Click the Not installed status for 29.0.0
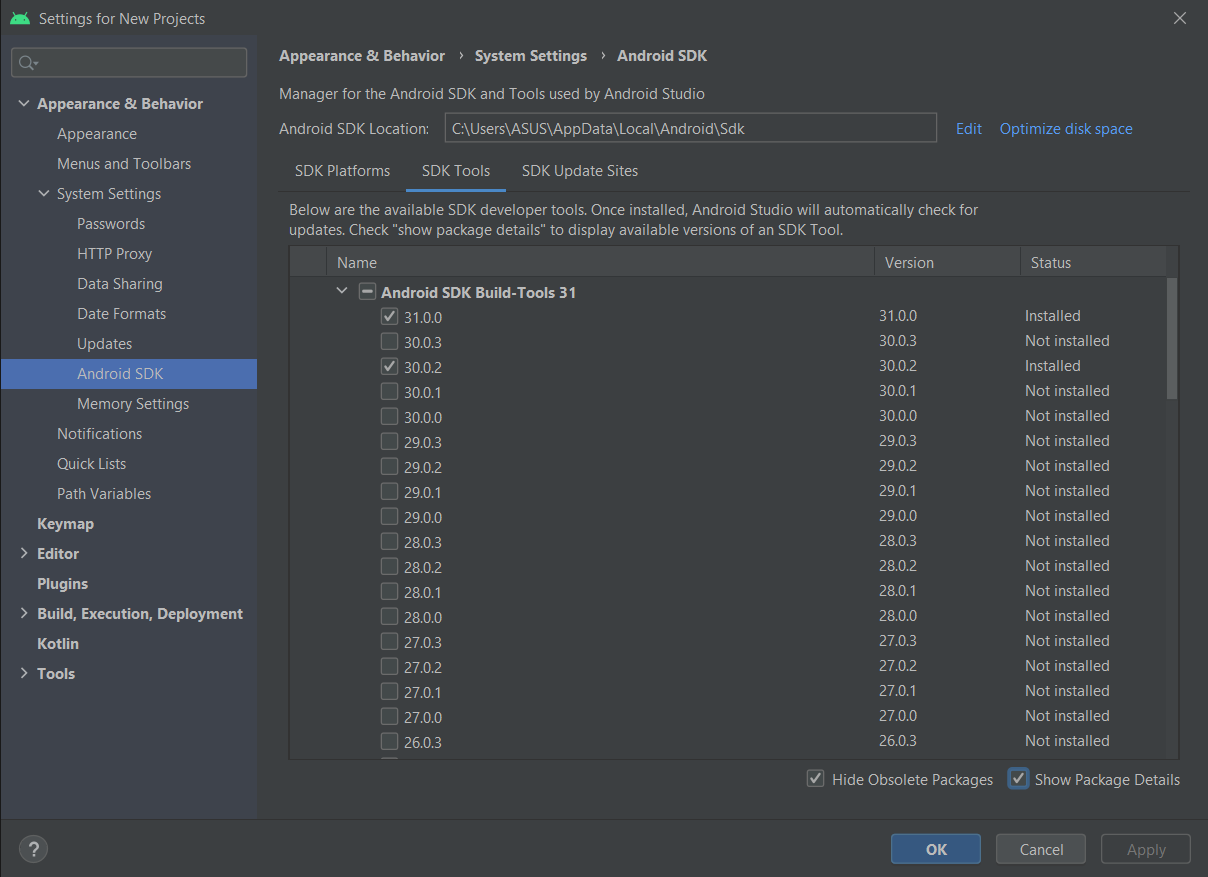This screenshot has height=877, width=1208. pyautogui.click(x=1067, y=516)
